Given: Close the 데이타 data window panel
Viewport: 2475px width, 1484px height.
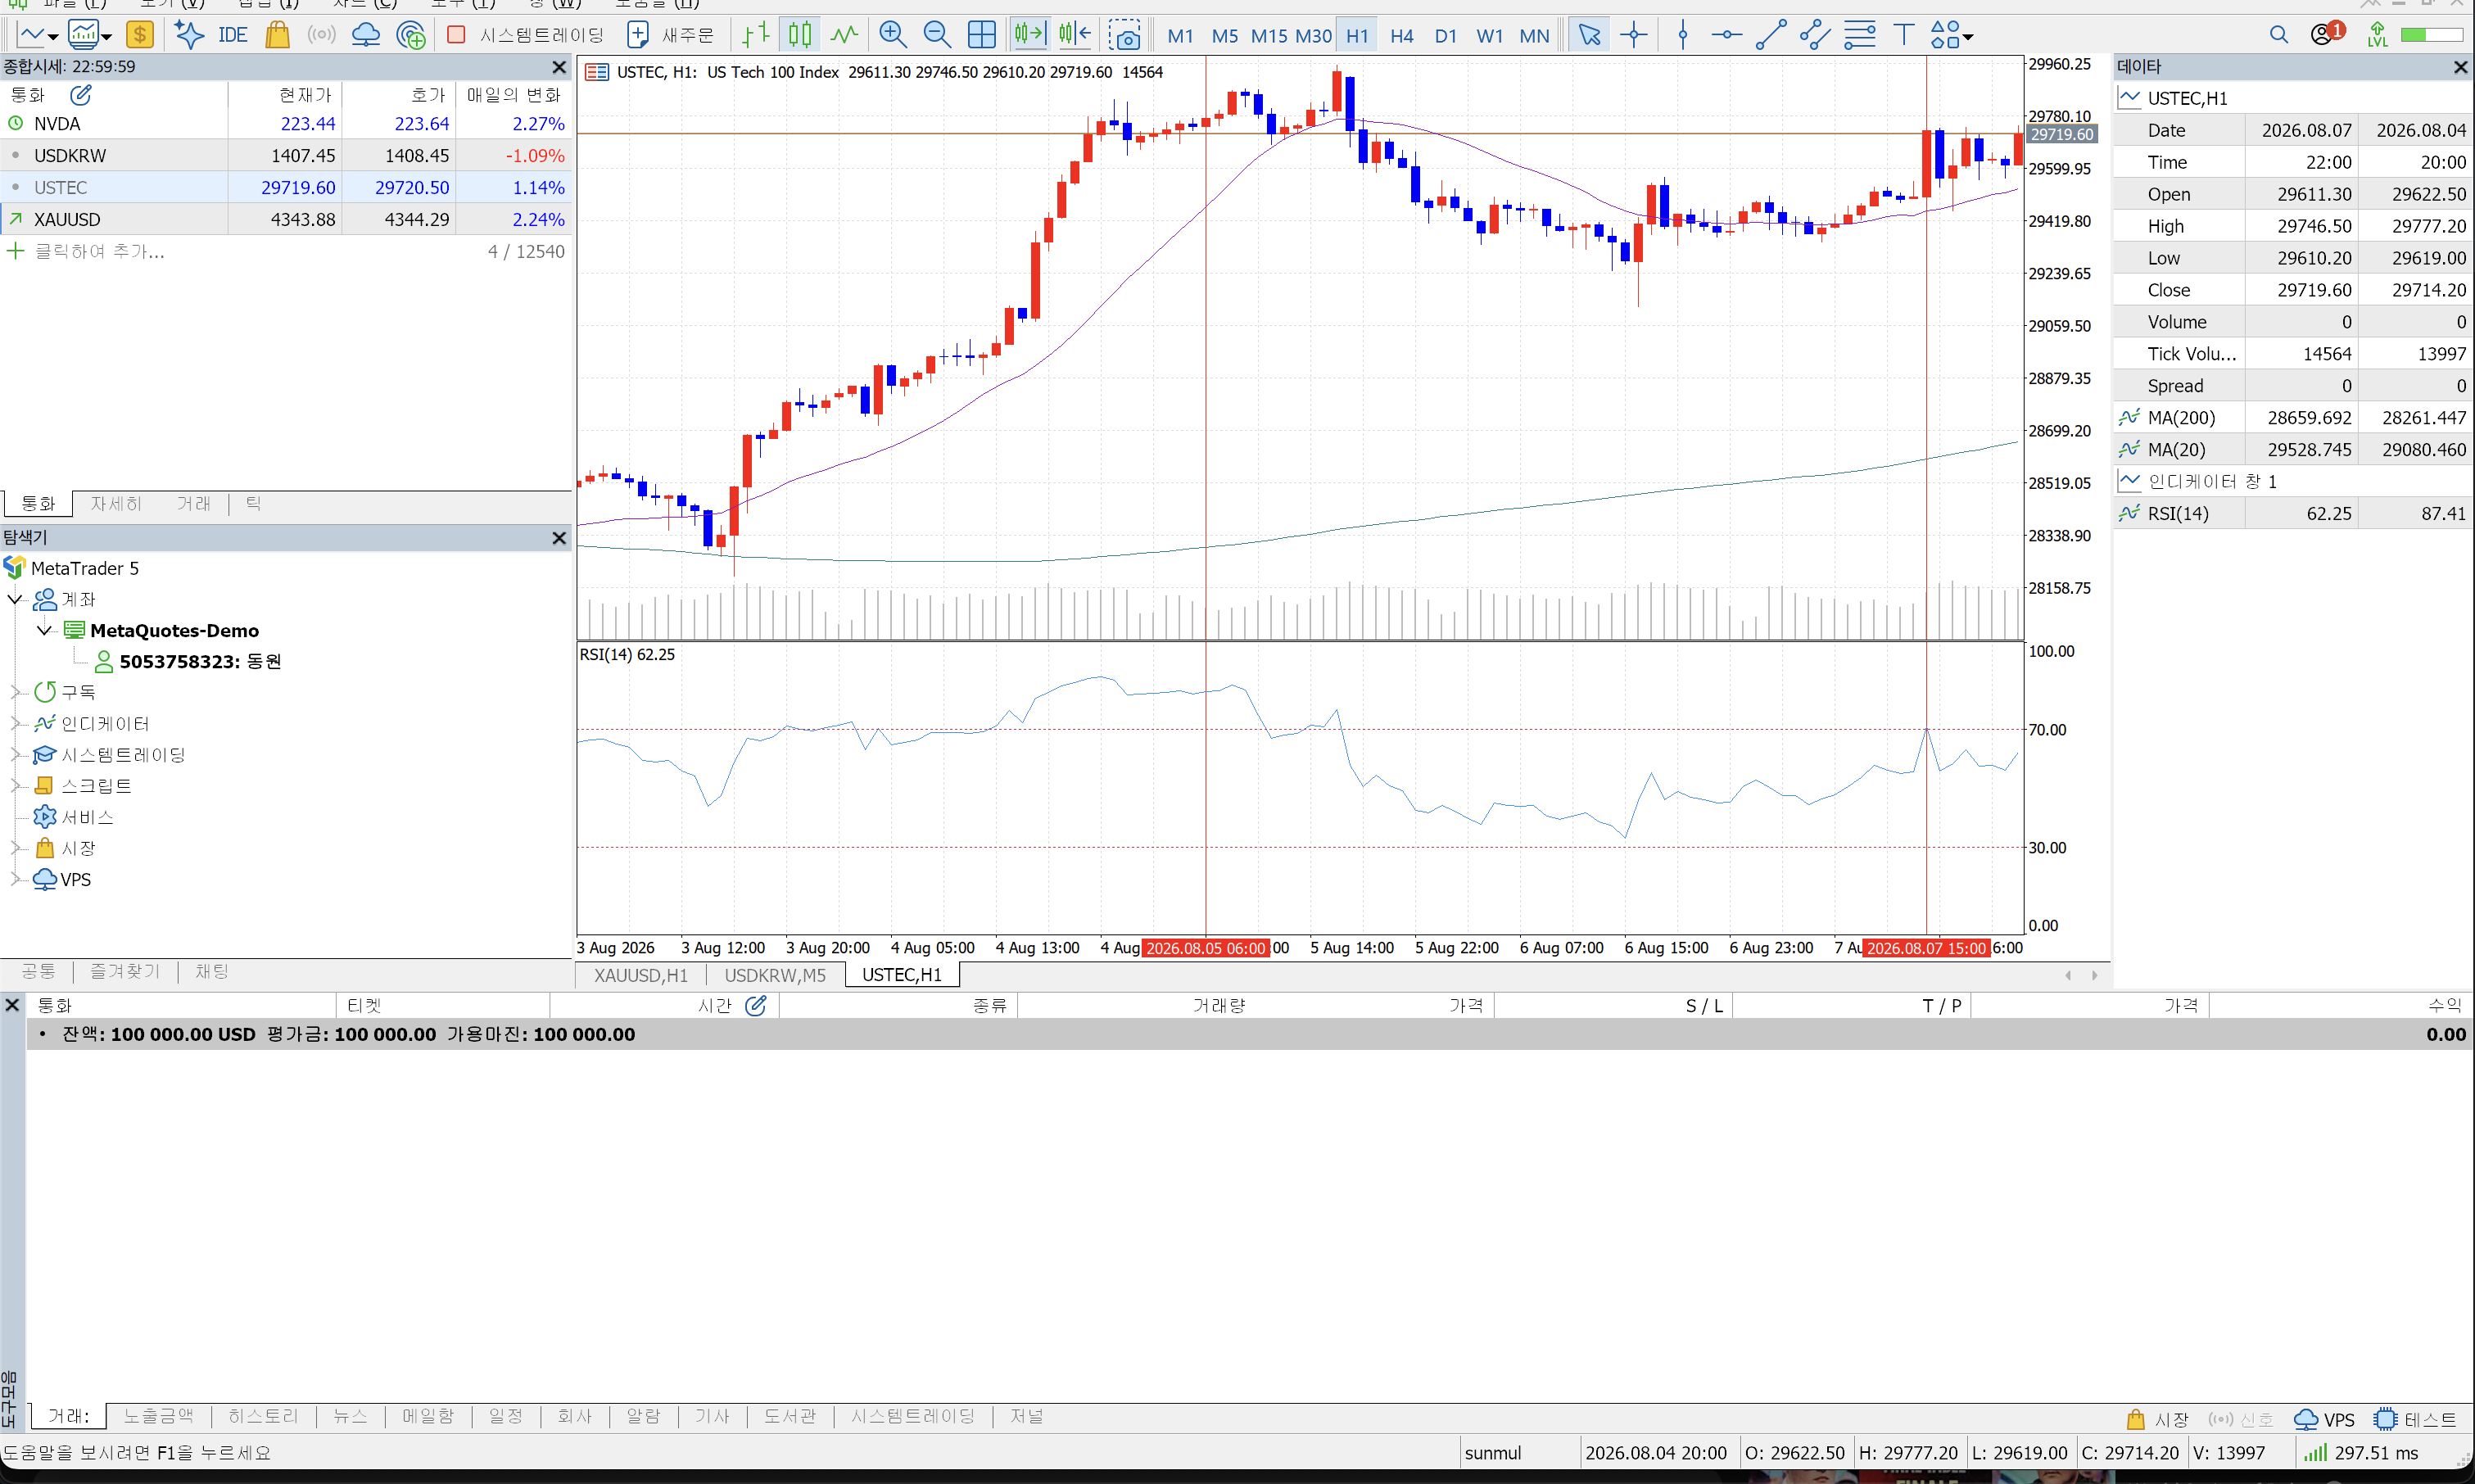Looking at the screenshot, I should point(2460,67).
